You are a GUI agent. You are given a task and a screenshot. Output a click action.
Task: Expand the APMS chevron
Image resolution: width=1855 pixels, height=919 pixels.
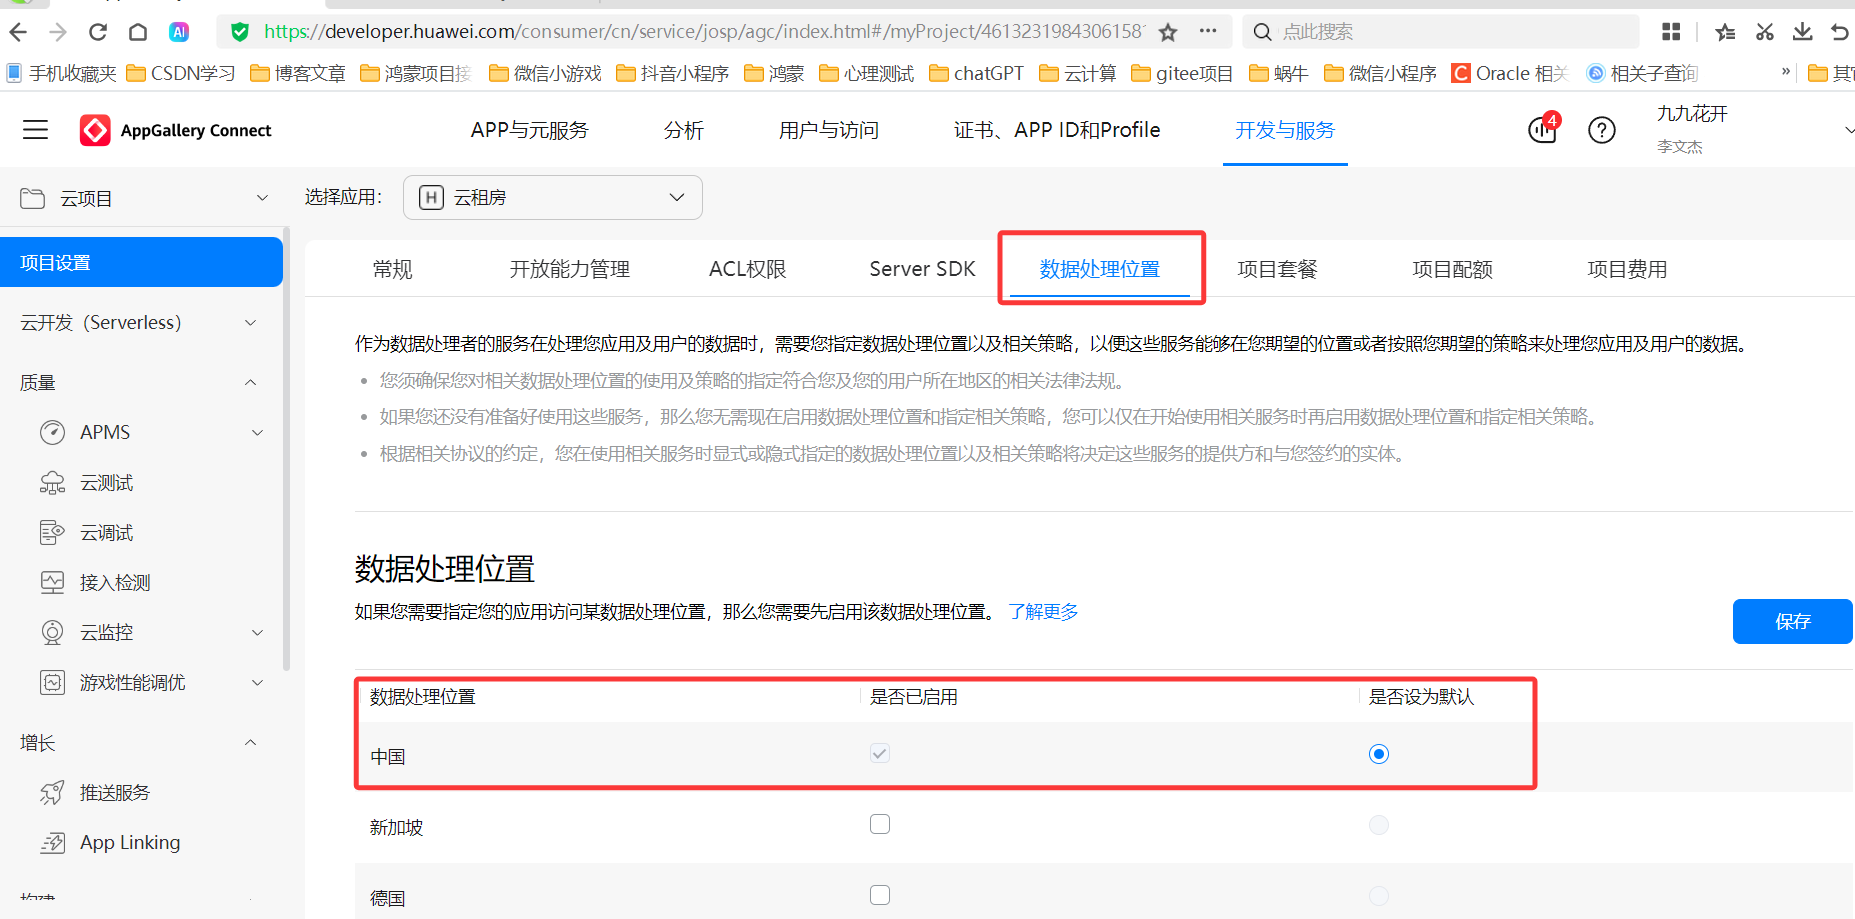[258, 433]
